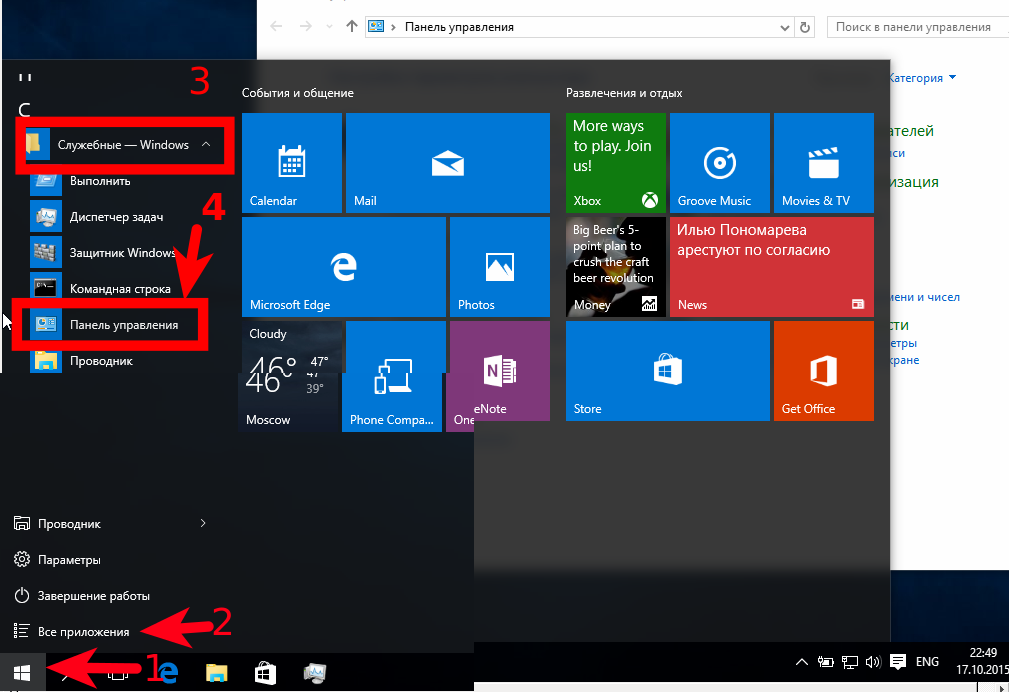Open the Calendar tile

pos(292,163)
